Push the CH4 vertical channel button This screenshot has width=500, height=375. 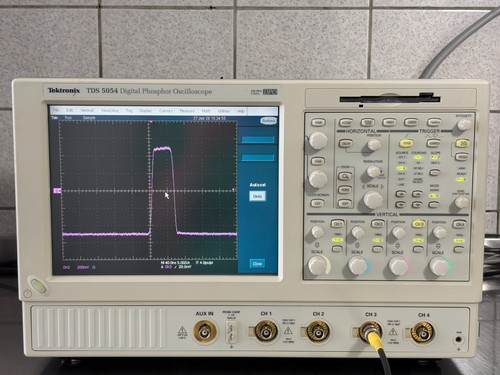459,224
